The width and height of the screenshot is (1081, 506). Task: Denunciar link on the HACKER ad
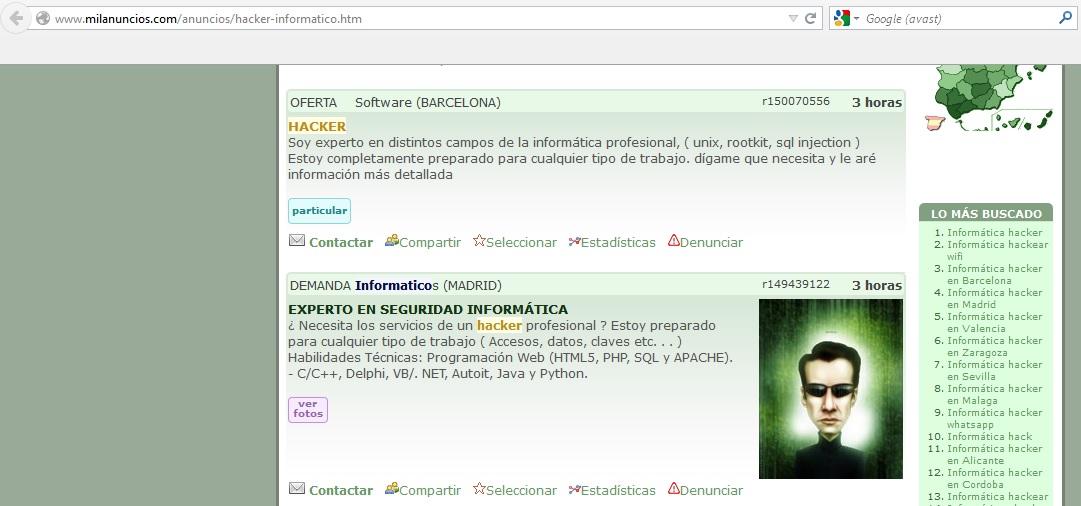coord(711,243)
